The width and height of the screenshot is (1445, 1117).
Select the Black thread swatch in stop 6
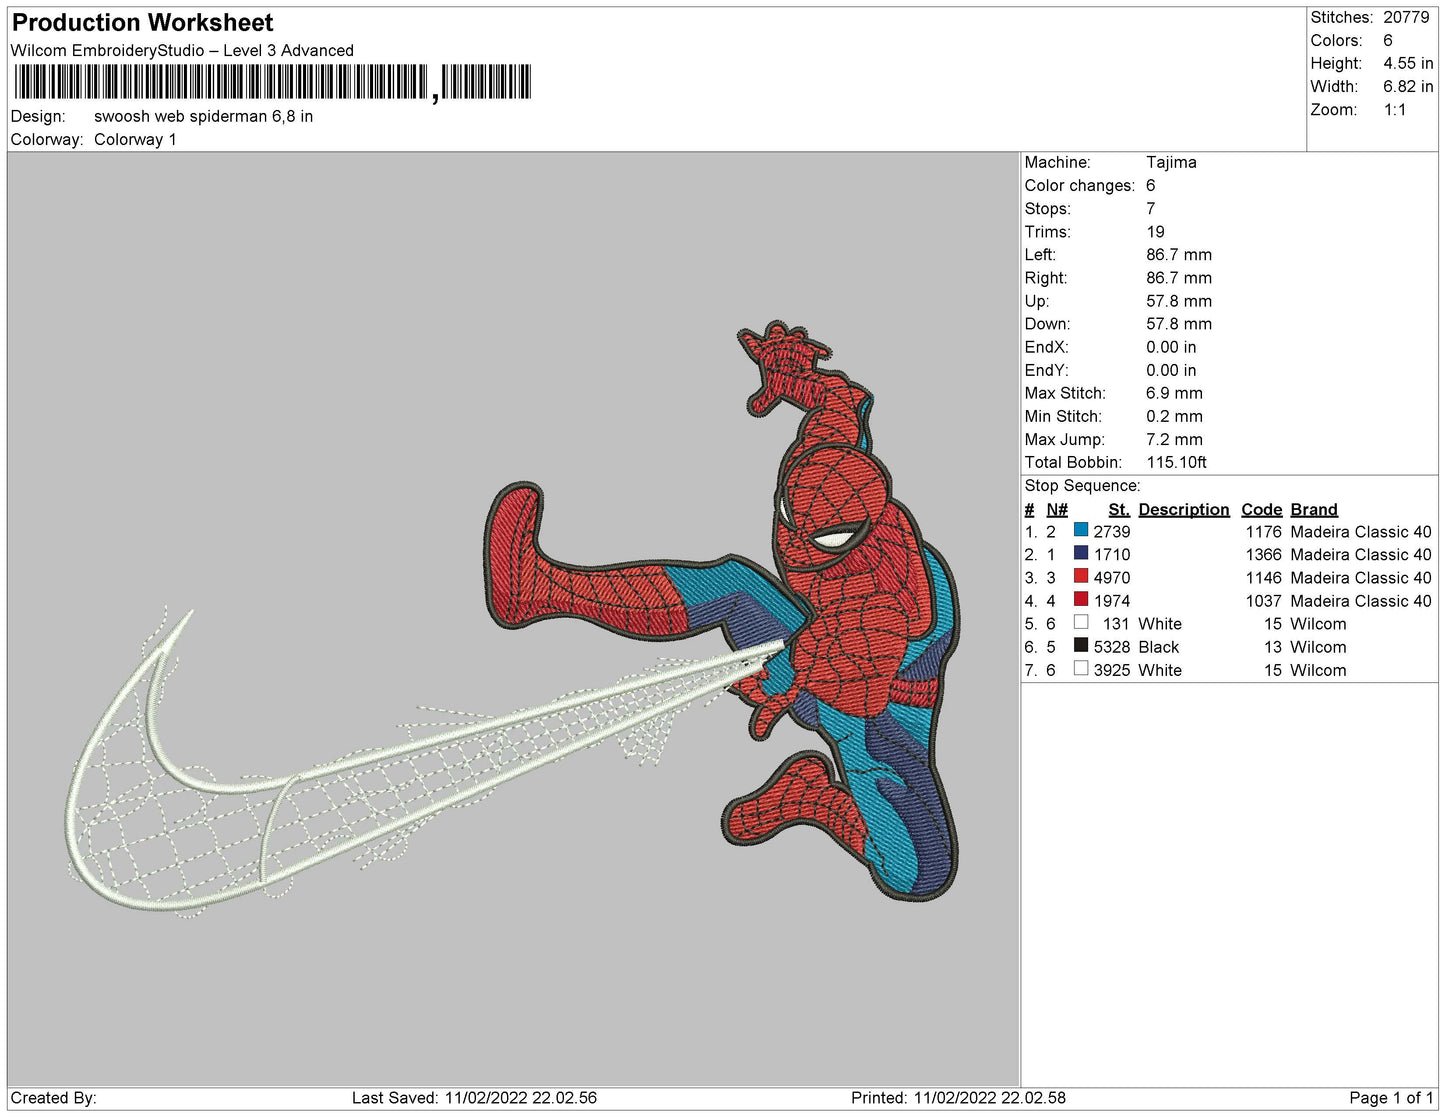[x=1080, y=646]
